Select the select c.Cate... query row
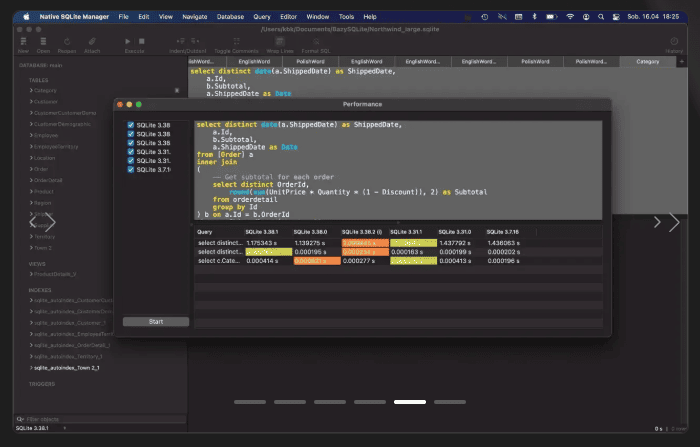This screenshot has height=447, width=700. [398, 261]
